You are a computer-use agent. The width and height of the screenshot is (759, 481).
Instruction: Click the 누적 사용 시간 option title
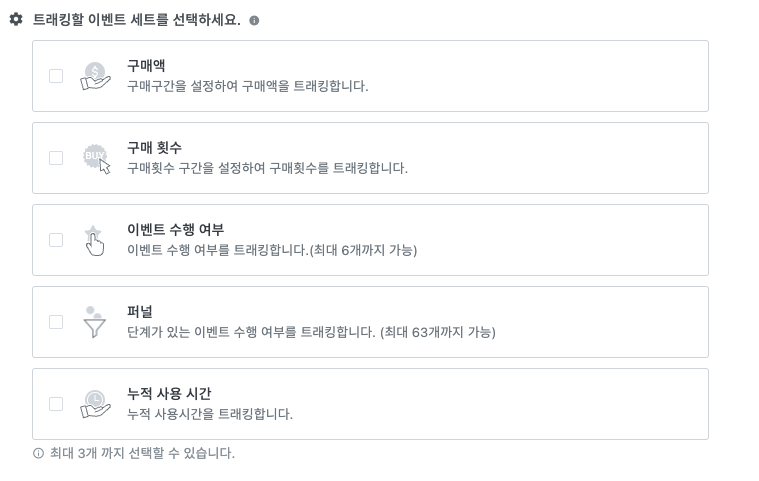(169, 393)
